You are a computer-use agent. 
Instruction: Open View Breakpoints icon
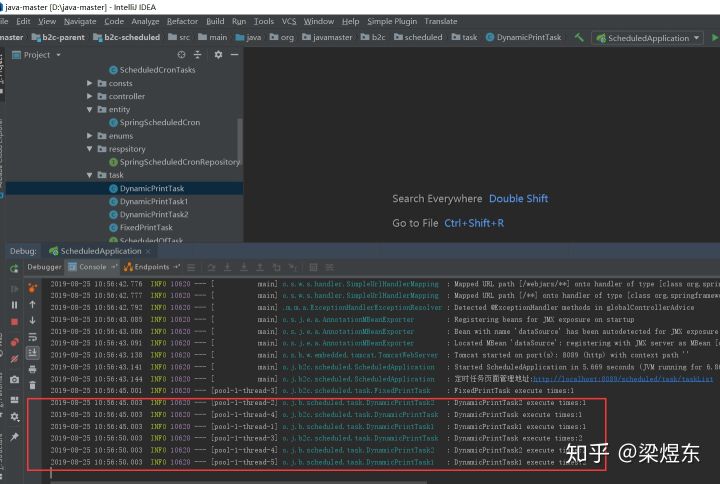pyautogui.click(x=14, y=342)
